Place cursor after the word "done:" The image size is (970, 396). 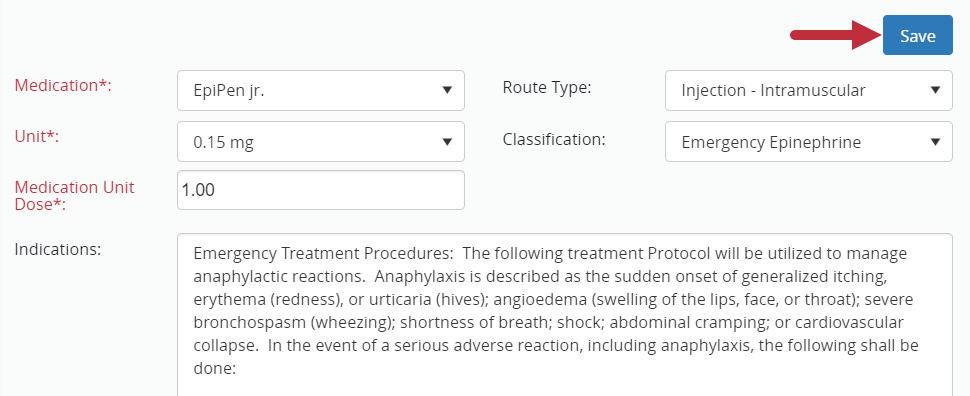[x=239, y=369]
